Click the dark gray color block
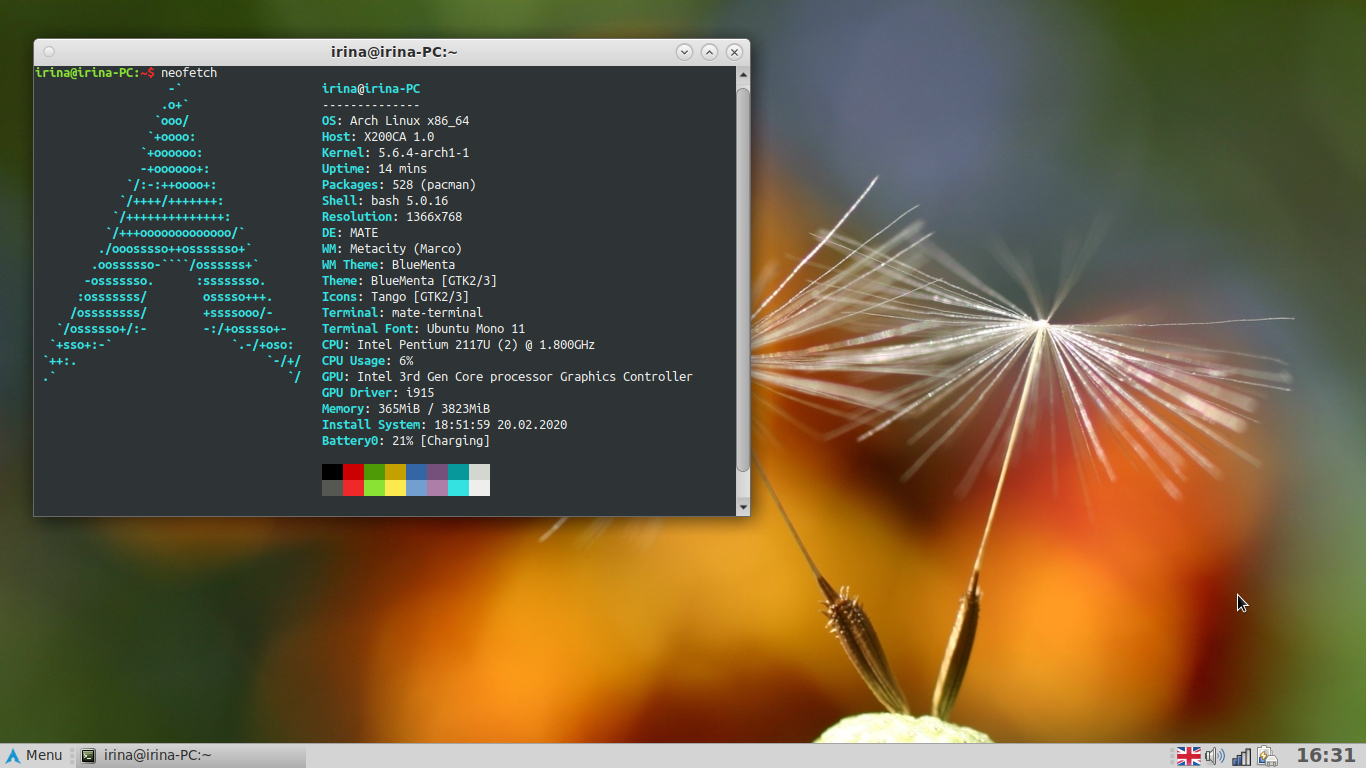The height and width of the screenshot is (768, 1366). point(332,488)
